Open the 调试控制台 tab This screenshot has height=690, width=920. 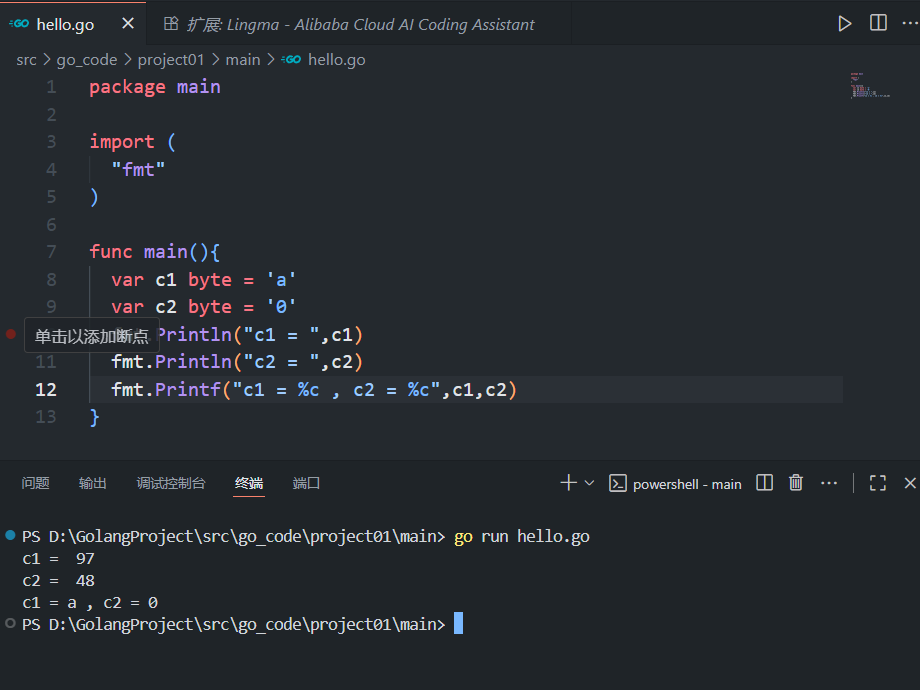pos(171,483)
